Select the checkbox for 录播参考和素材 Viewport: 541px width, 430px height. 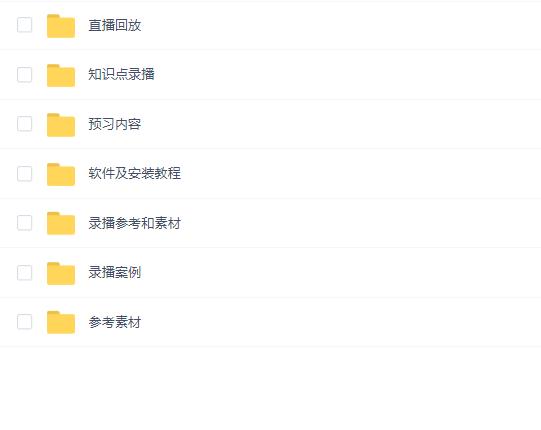[x=24, y=223]
